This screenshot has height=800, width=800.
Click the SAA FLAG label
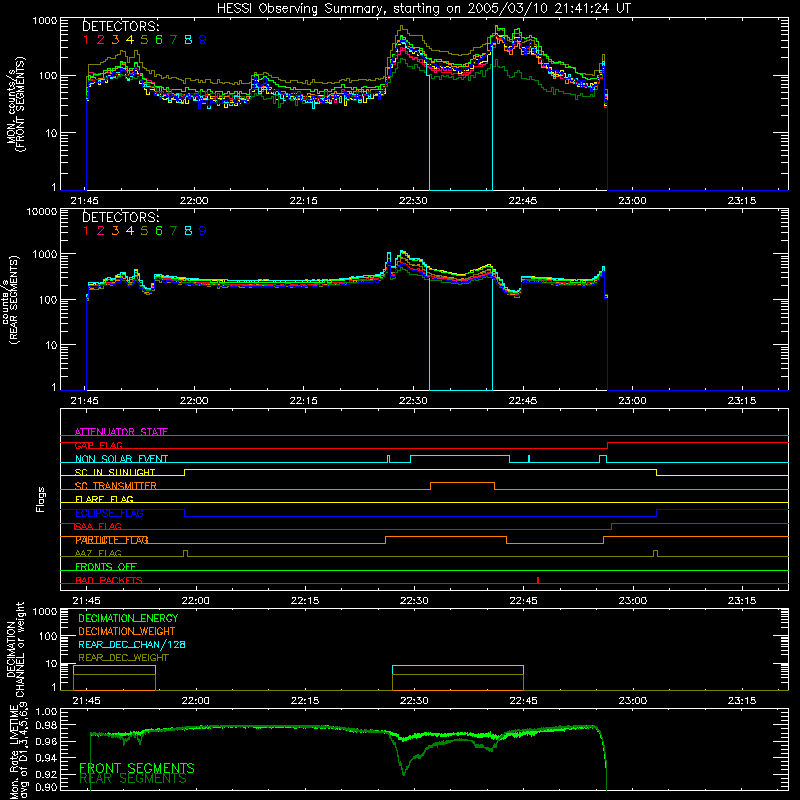pos(98,527)
